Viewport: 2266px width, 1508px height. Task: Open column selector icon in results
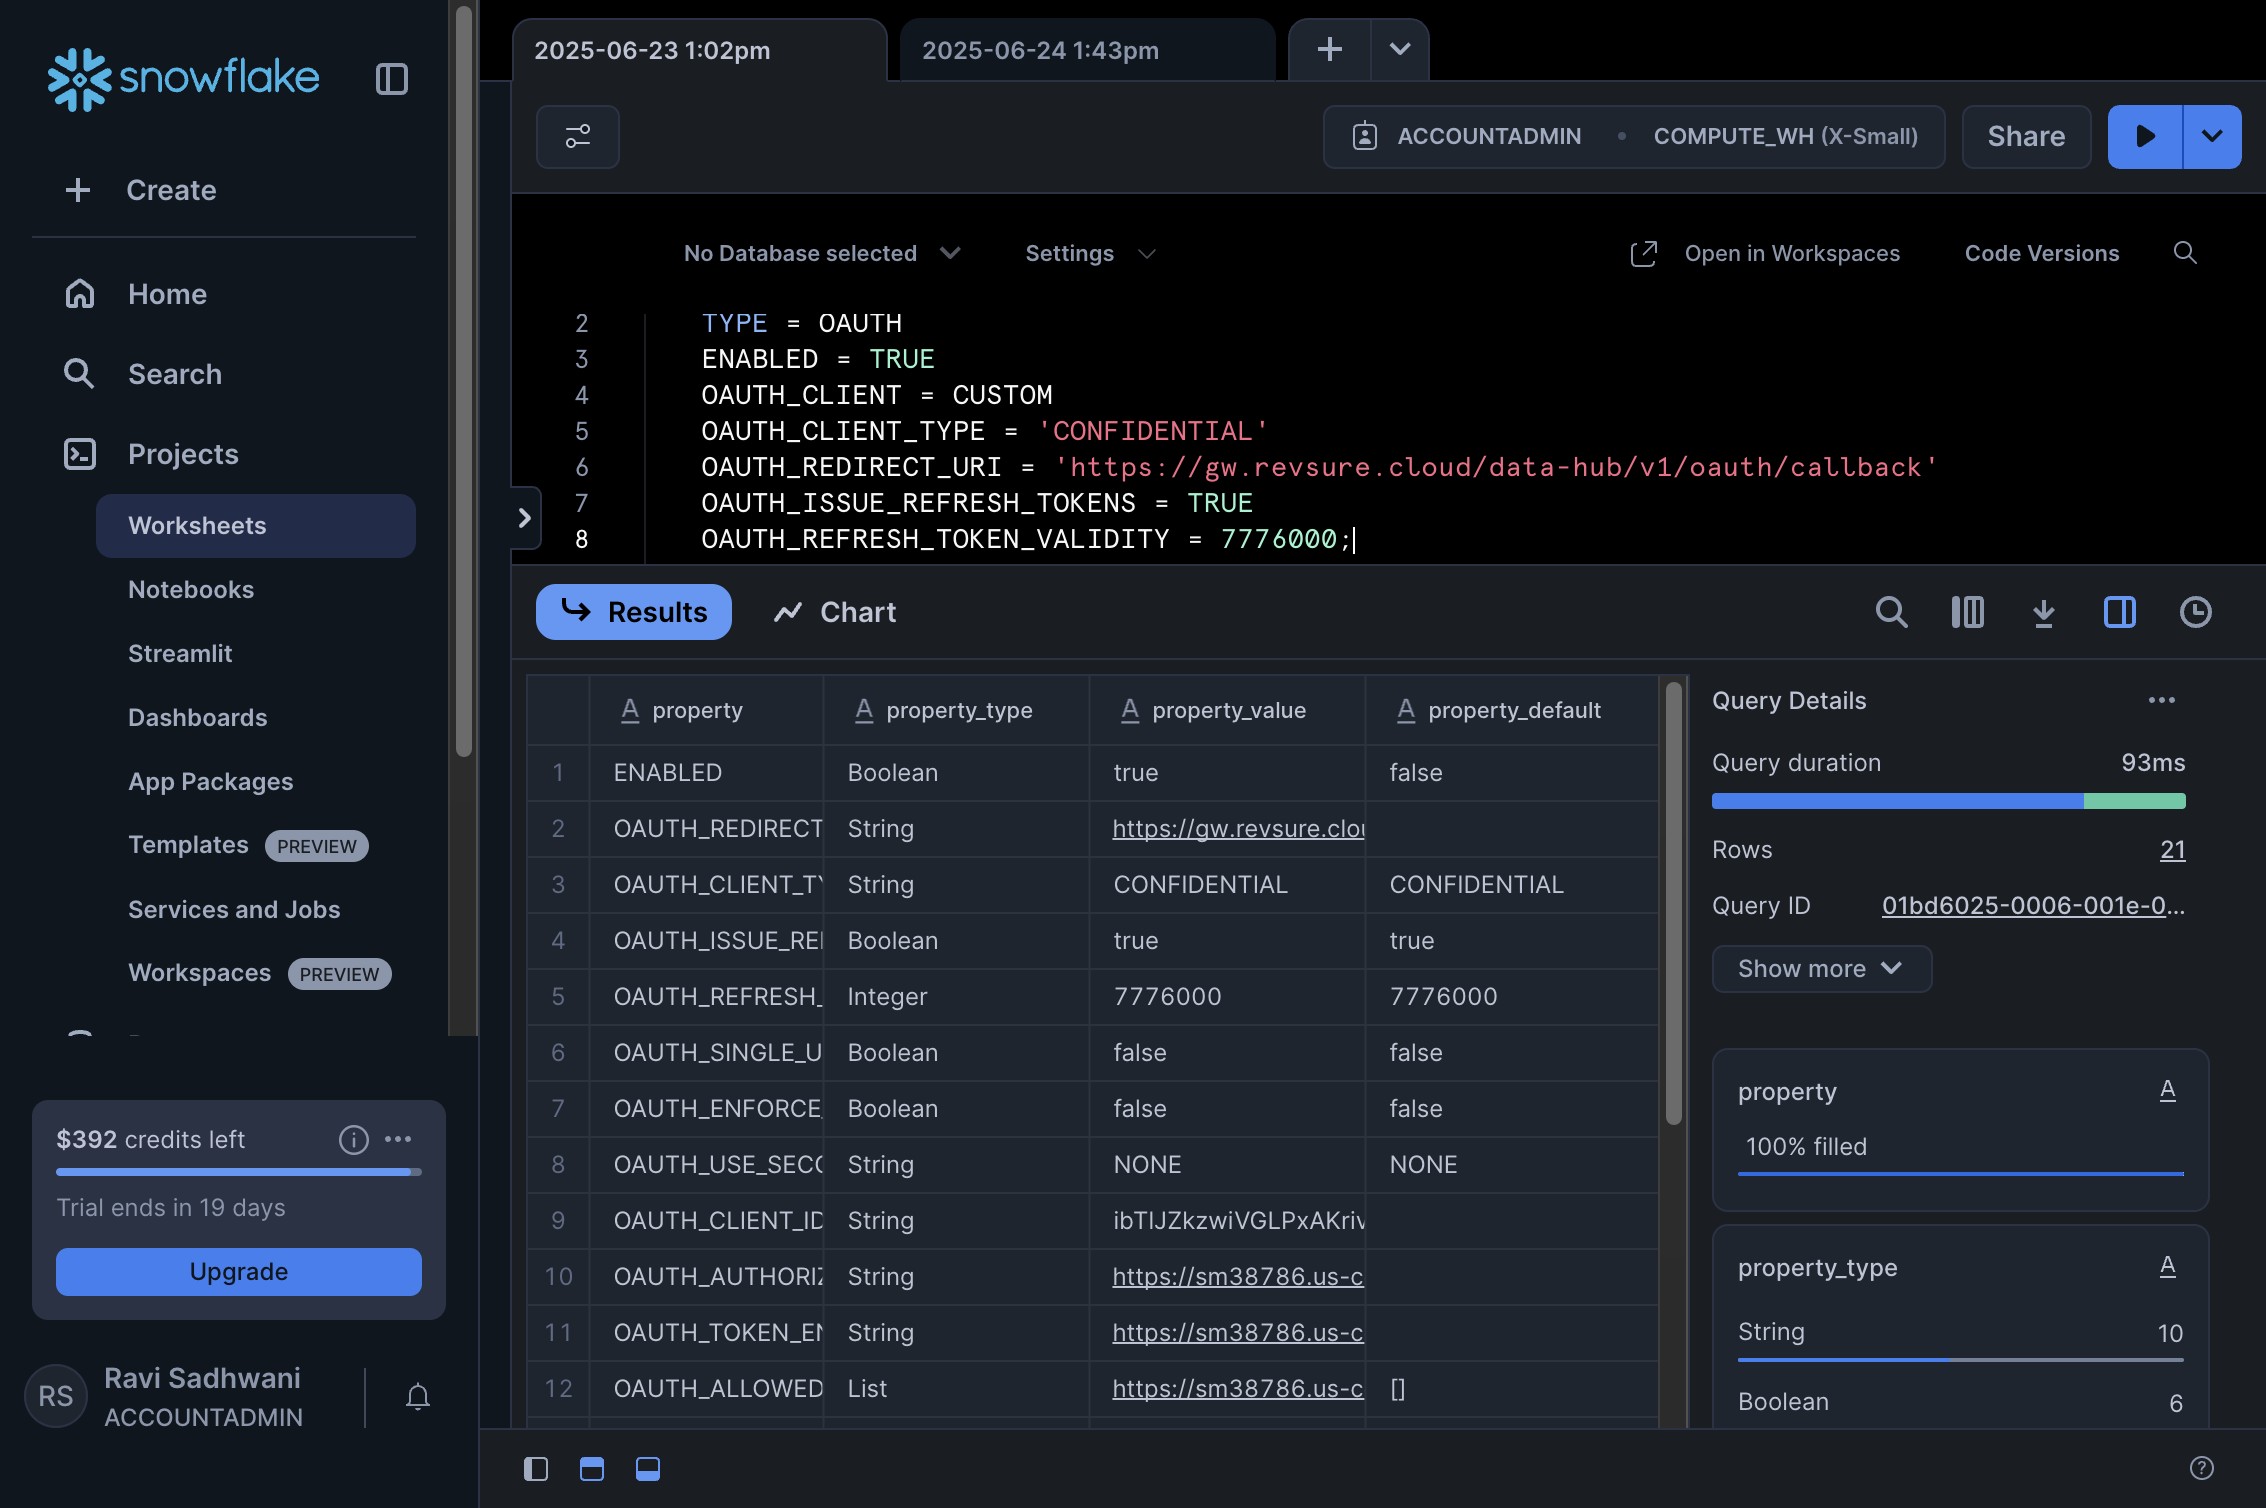pyautogui.click(x=1967, y=612)
